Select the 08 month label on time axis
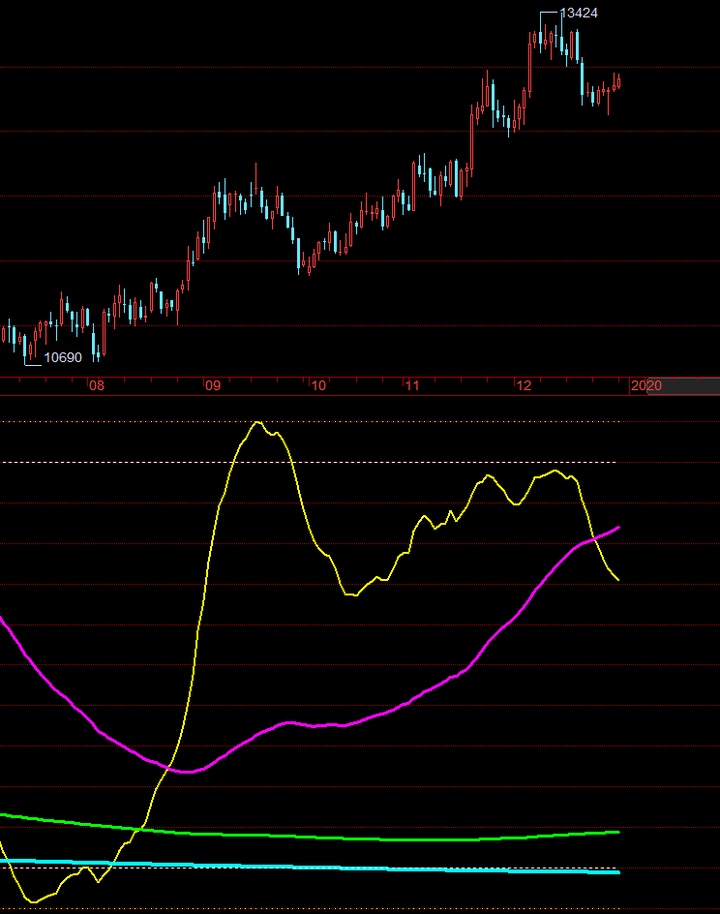 point(97,385)
